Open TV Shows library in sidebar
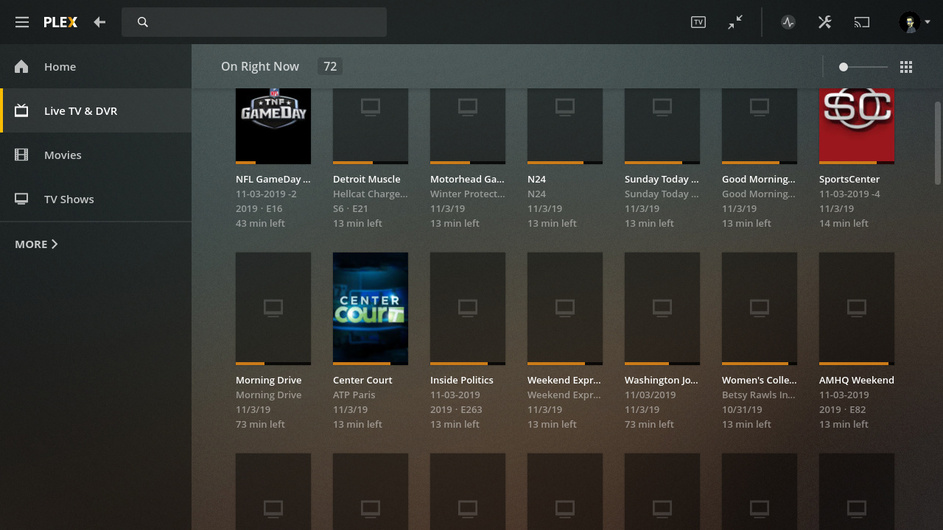This screenshot has height=530, width=943. [x=96, y=199]
